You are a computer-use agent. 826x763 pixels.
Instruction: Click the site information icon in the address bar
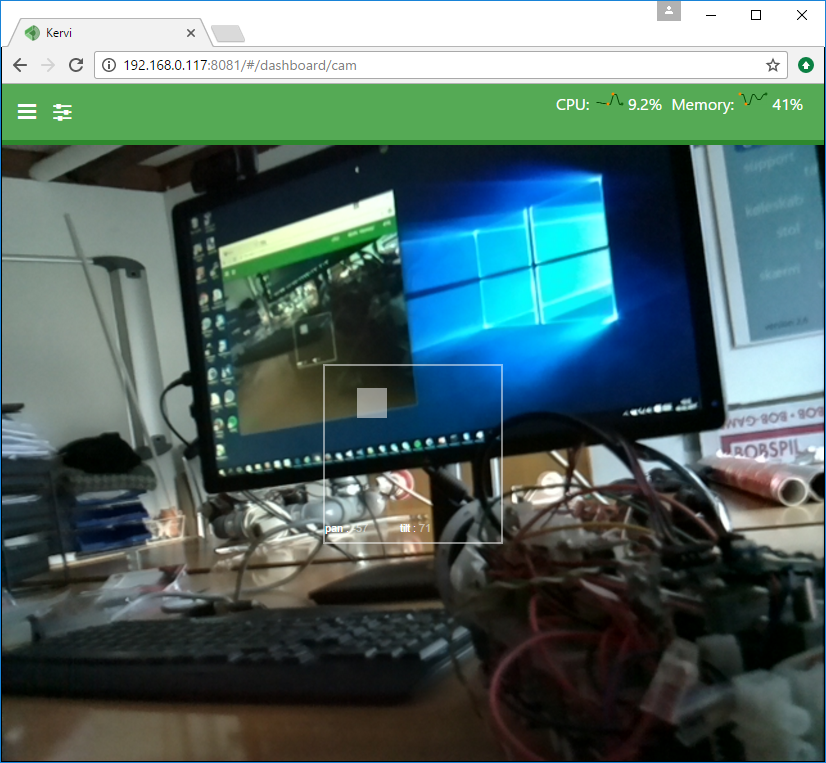click(x=109, y=65)
